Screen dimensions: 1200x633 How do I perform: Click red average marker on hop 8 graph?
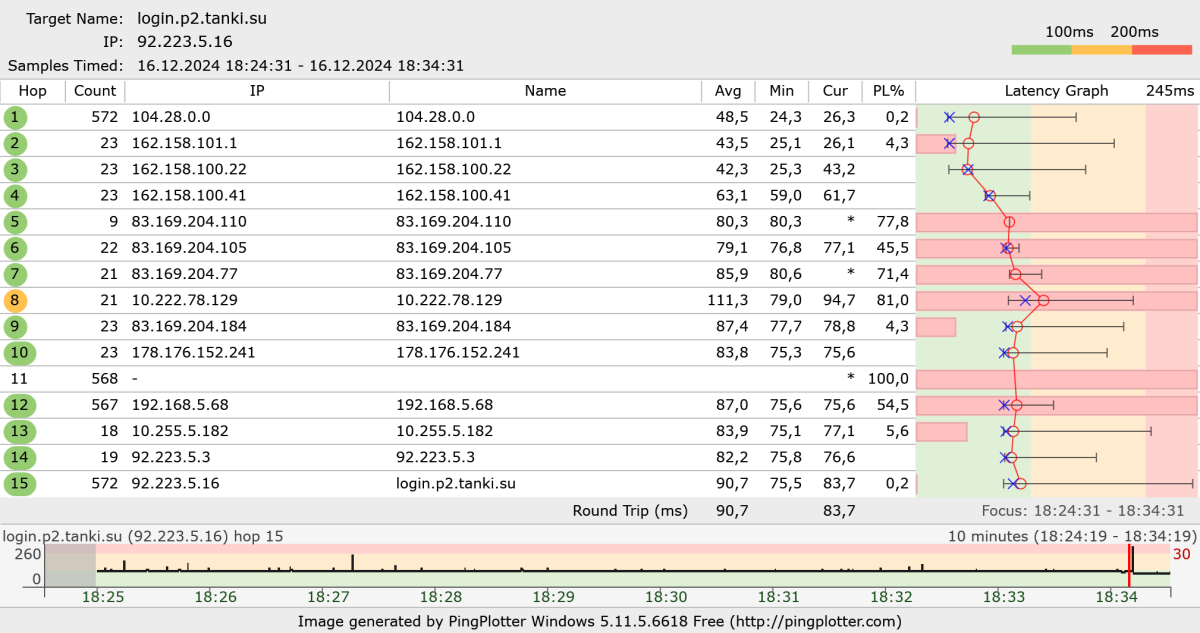point(1043,300)
